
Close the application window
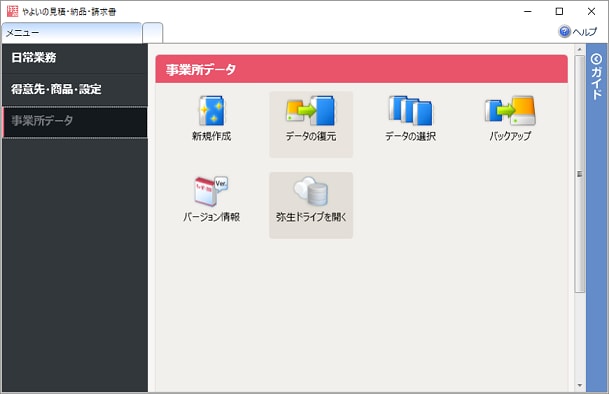591,11
